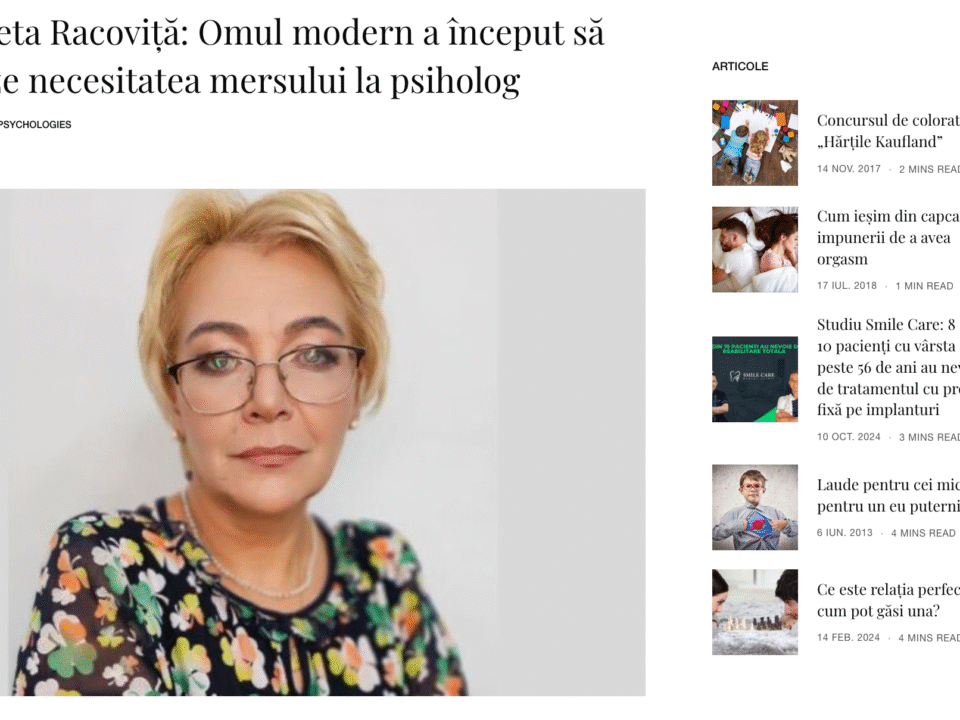Image resolution: width=960 pixels, height=720 pixels.
Task: Click the main article headline
Action: pyautogui.click(x=302, y=56)
